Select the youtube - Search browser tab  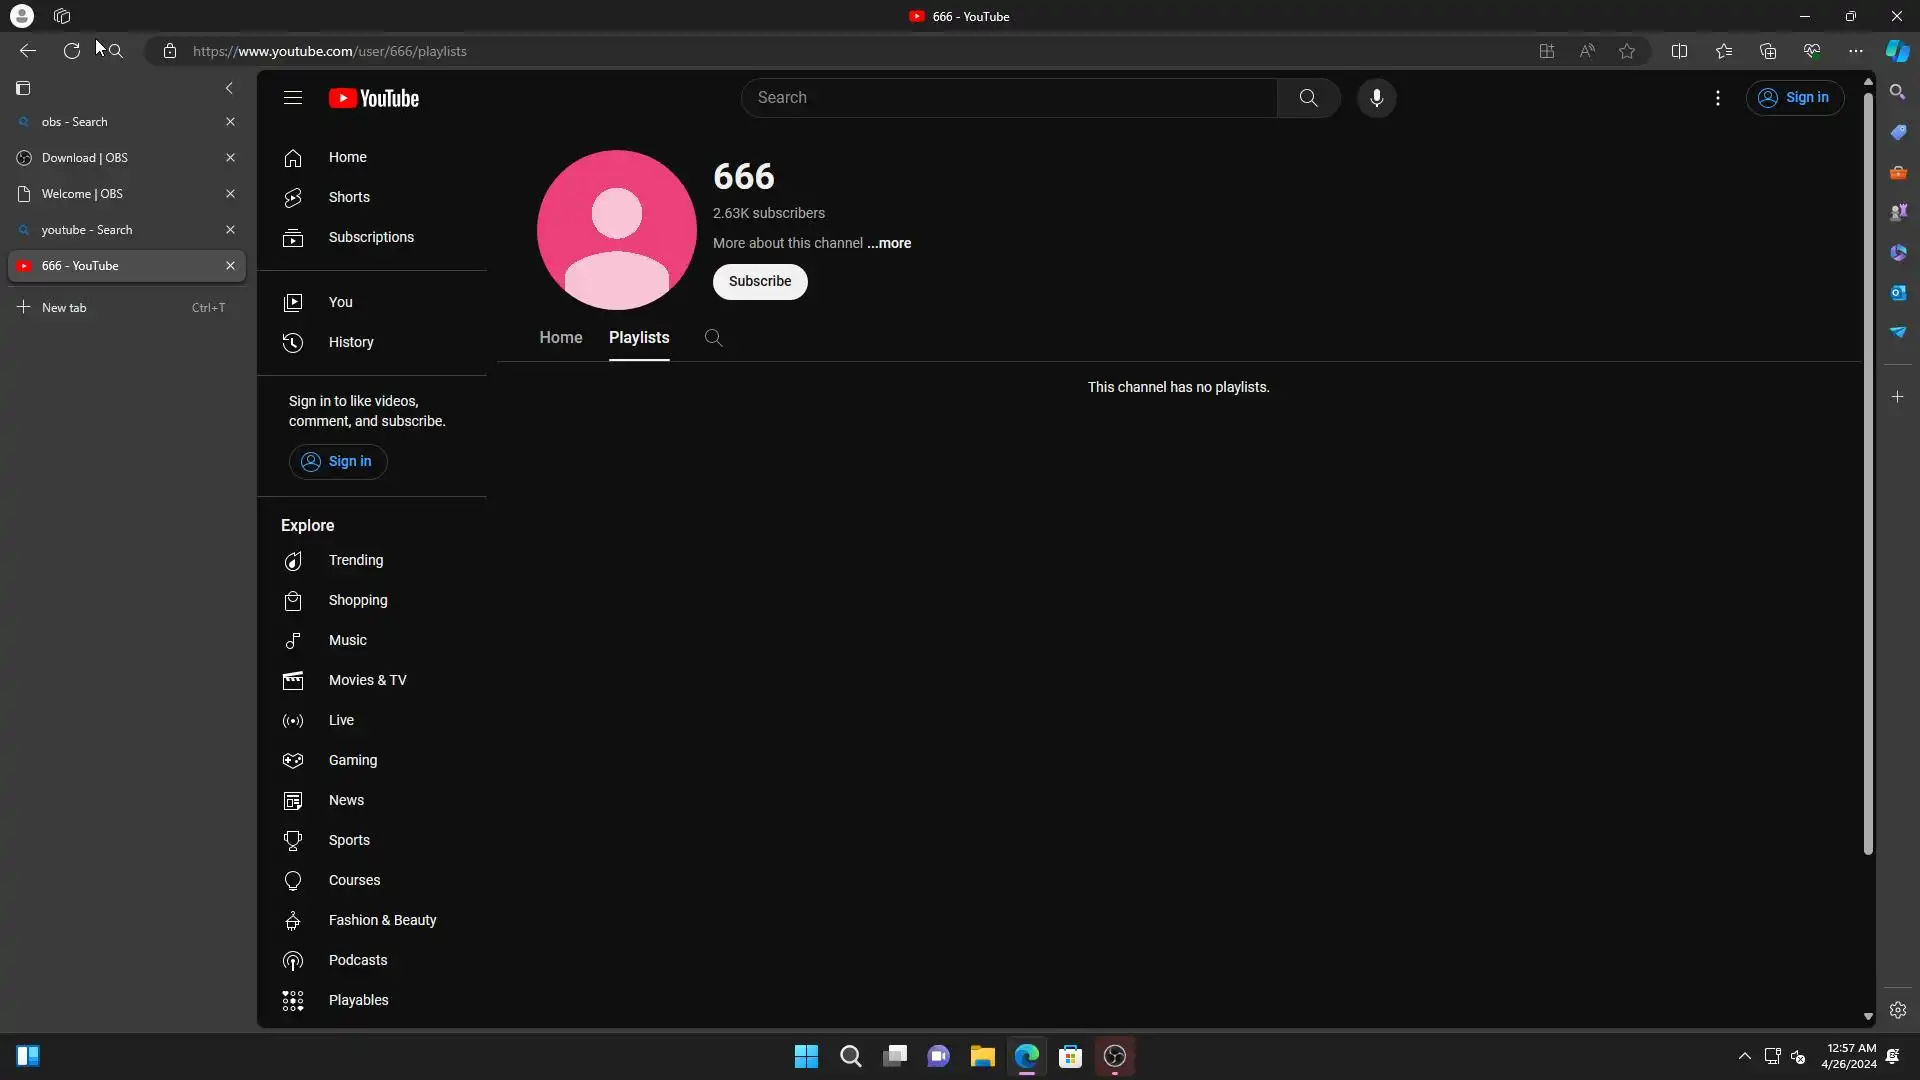pyautogui.click(x=87, y=230)
